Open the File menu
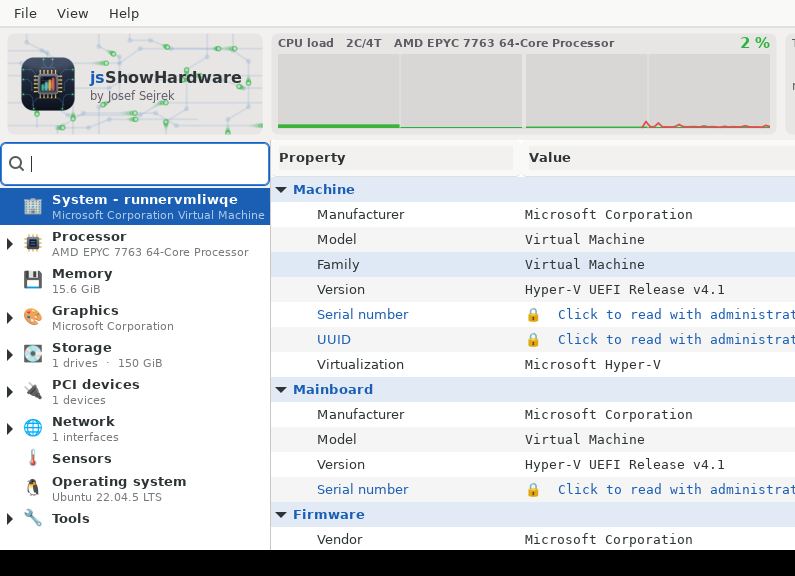This screenshot has width=795, height=576. coord(25,13)
